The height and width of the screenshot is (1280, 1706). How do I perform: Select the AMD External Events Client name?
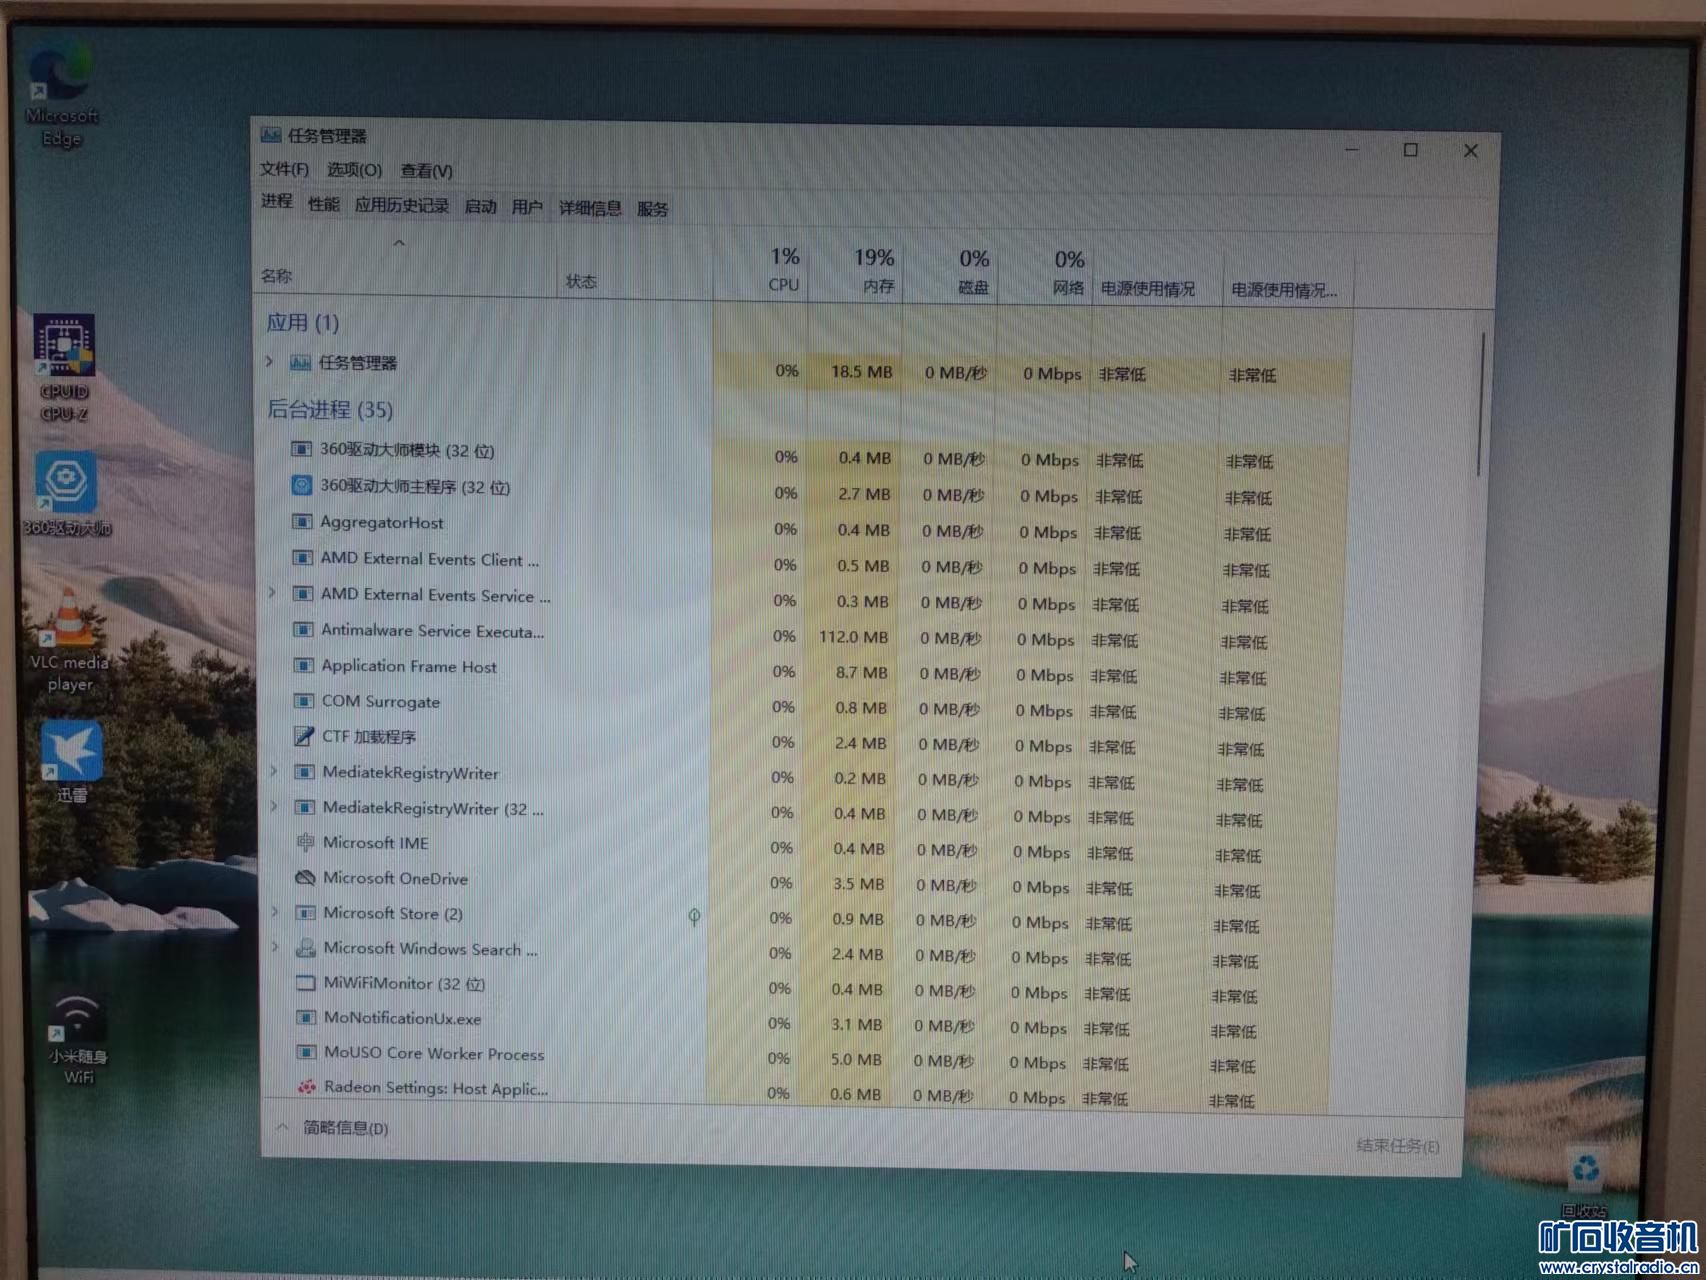pyautogui.click(x=430, y=559)
